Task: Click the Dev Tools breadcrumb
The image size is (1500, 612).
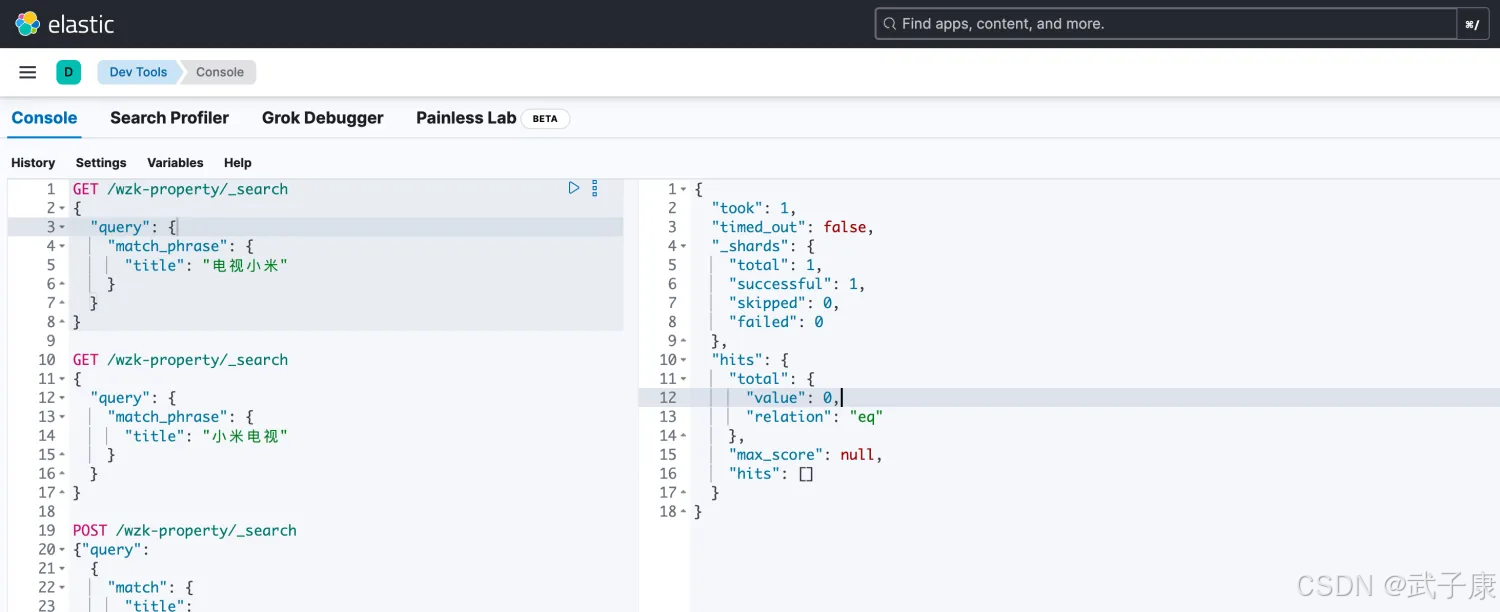Action: 138,72
